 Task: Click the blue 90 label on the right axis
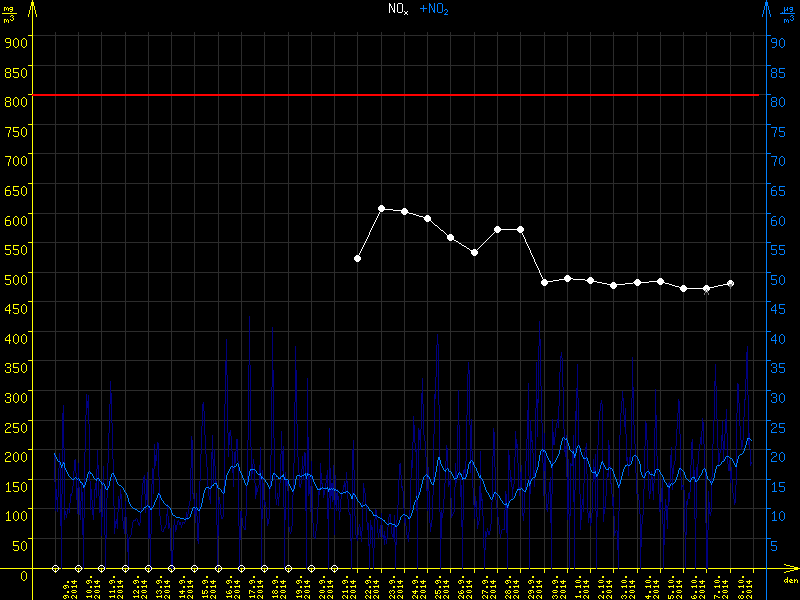pos(775,42)
